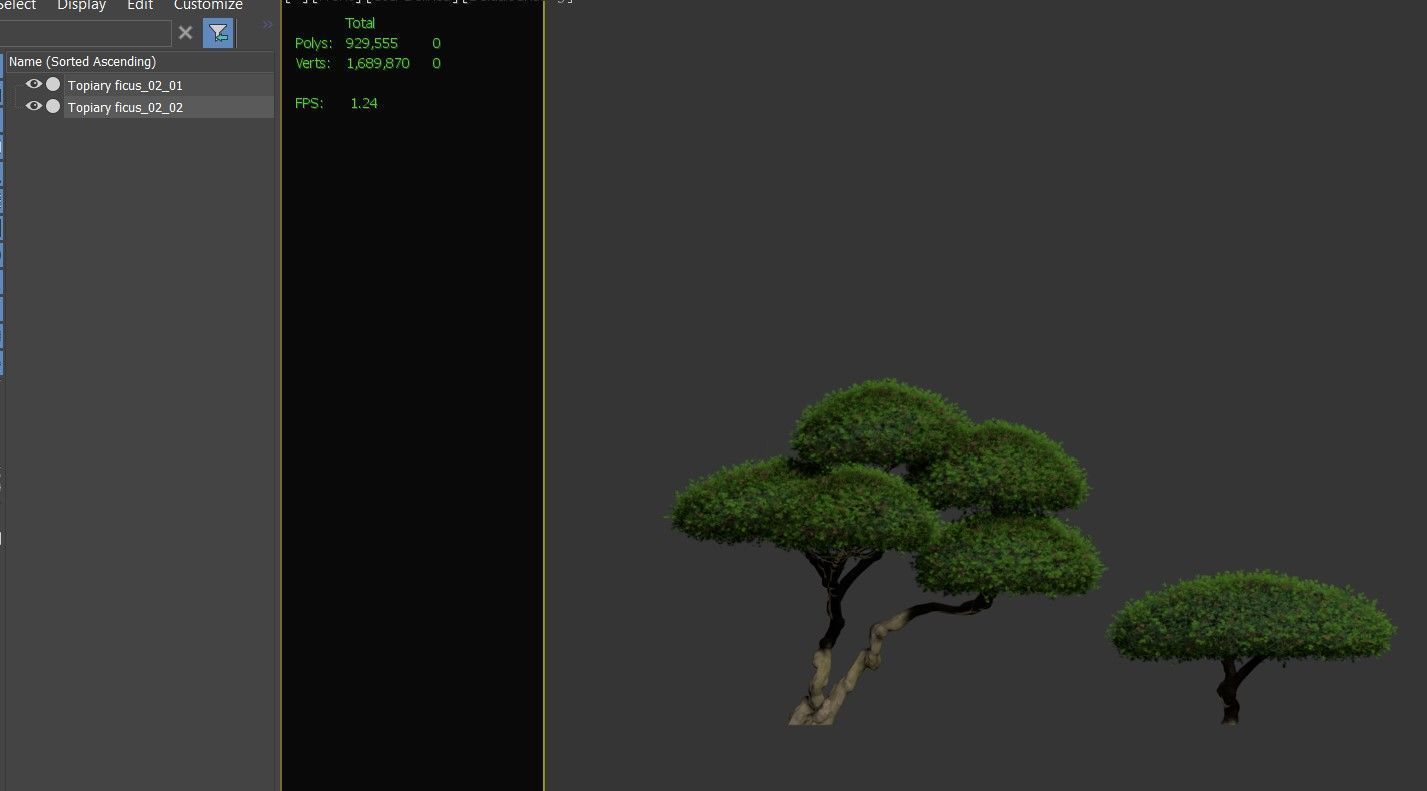Viewport: 1427px width, 791px height.
Task: Select Topiary ficus_02_02 in the list
Action: coord(125,108)
